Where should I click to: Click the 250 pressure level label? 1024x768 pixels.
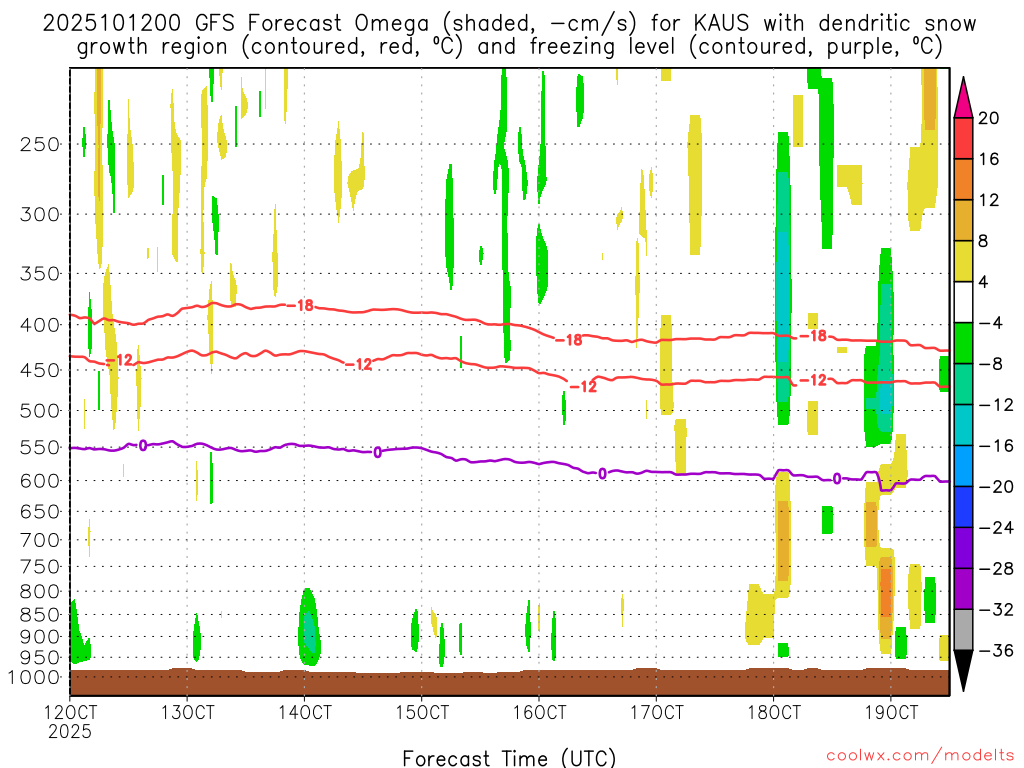(40, 144)
